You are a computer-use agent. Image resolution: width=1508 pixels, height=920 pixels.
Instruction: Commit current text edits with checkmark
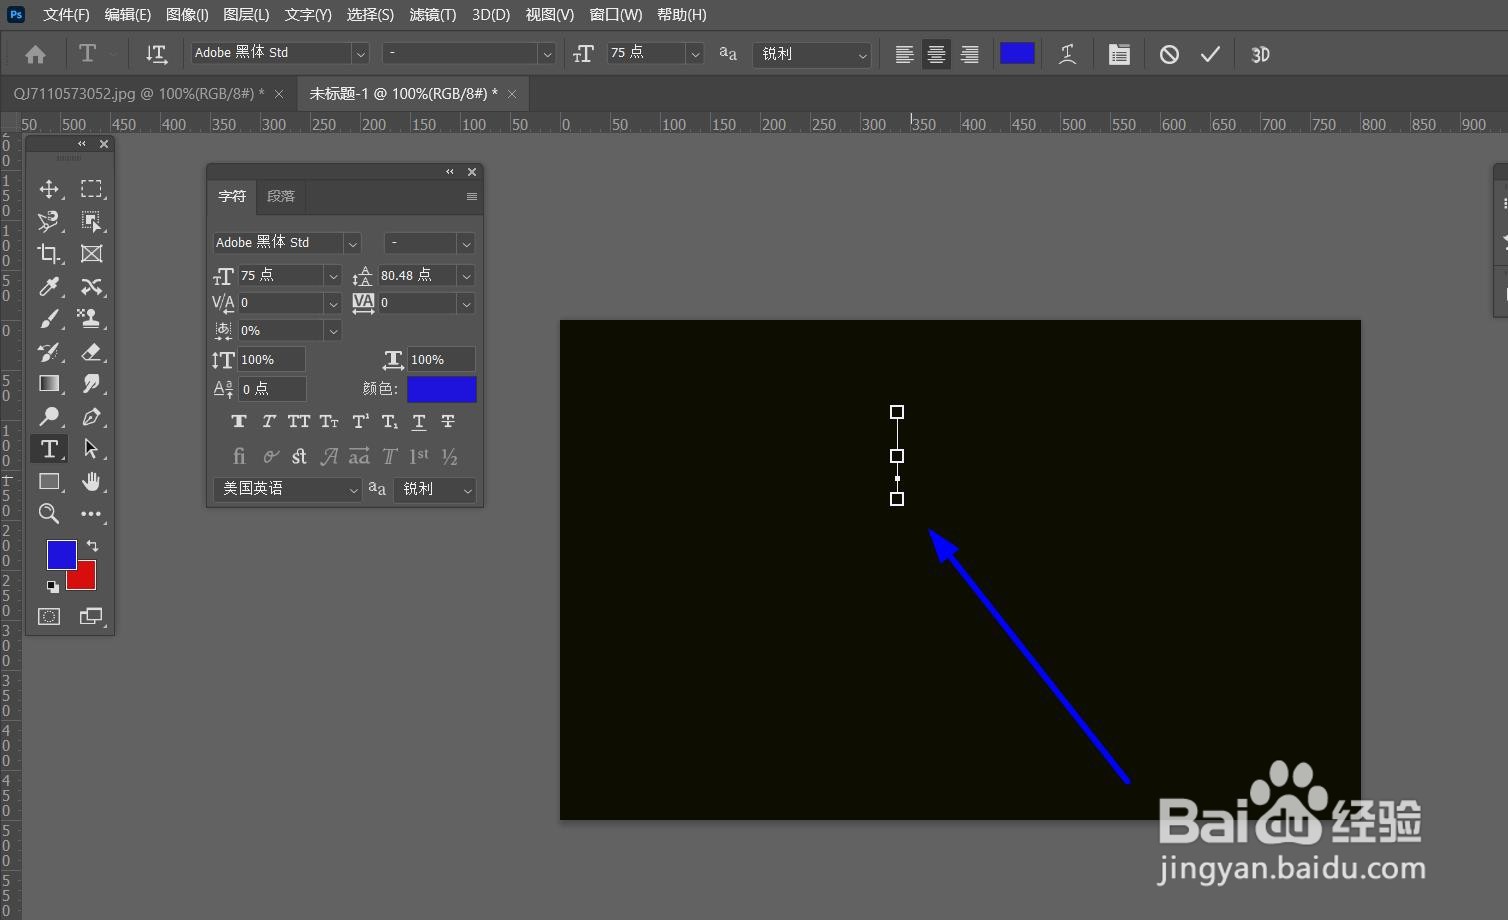coord(1210,55)
